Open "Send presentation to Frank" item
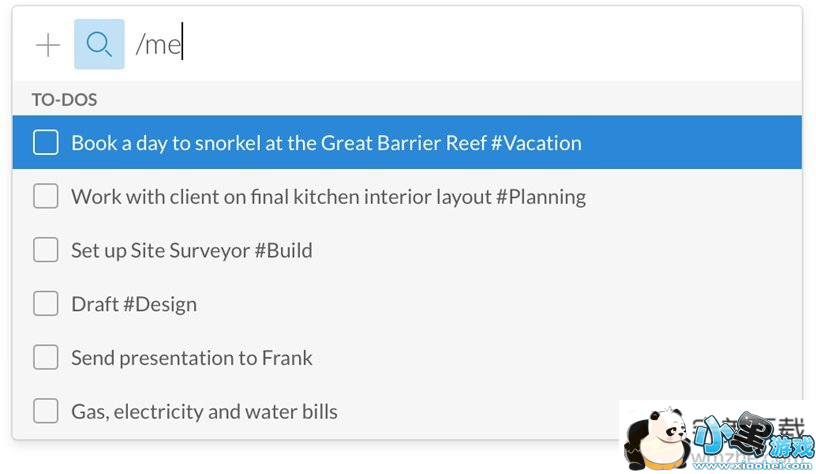Image resolution: width=816 pixels, height=474 pixels. click(192, 358)
